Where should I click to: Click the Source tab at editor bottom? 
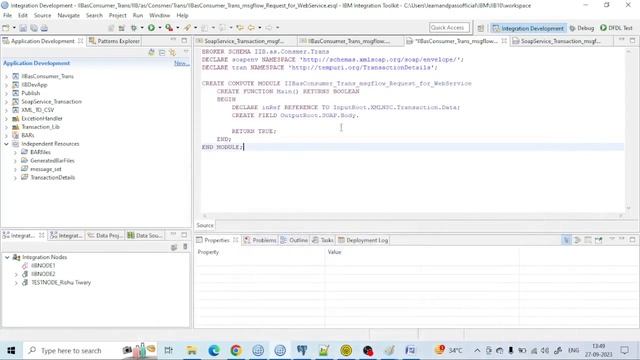[x=204, y=225]
